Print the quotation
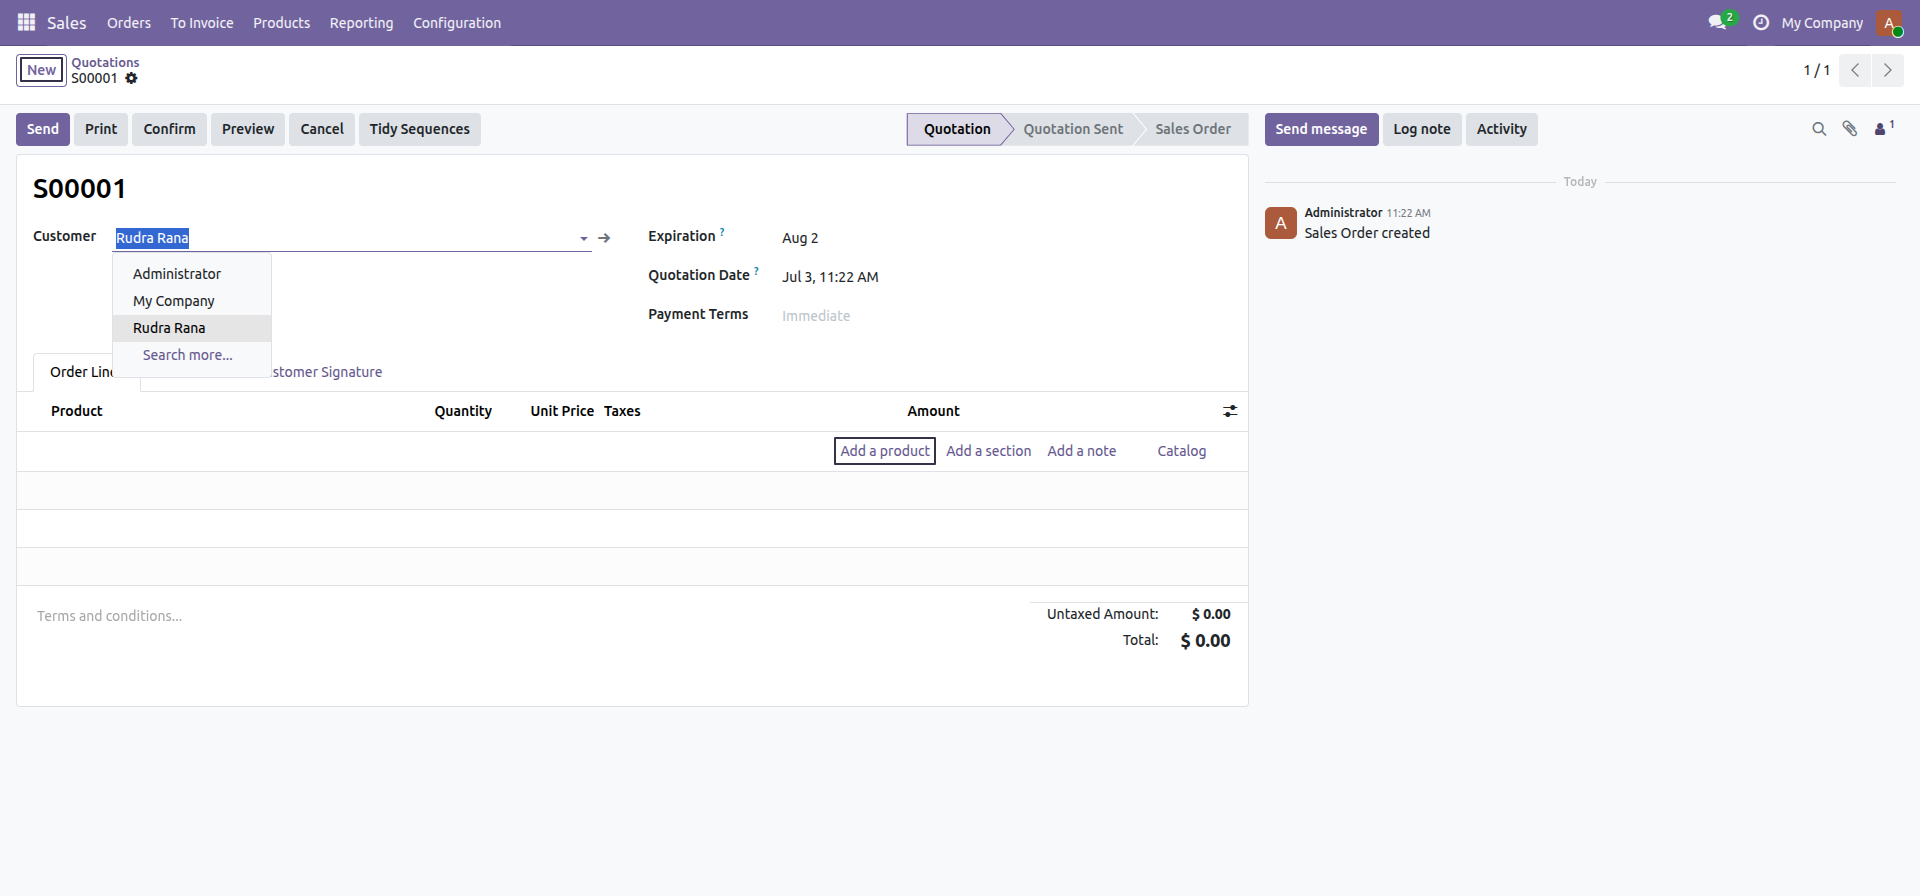Viewport: 1920px width, 896px height. 101,129
